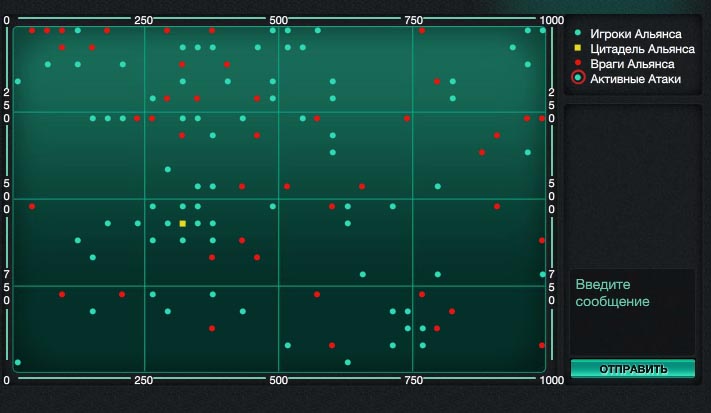
Task: Focus the Введите сообщение message field
Action: pos(632,312)
